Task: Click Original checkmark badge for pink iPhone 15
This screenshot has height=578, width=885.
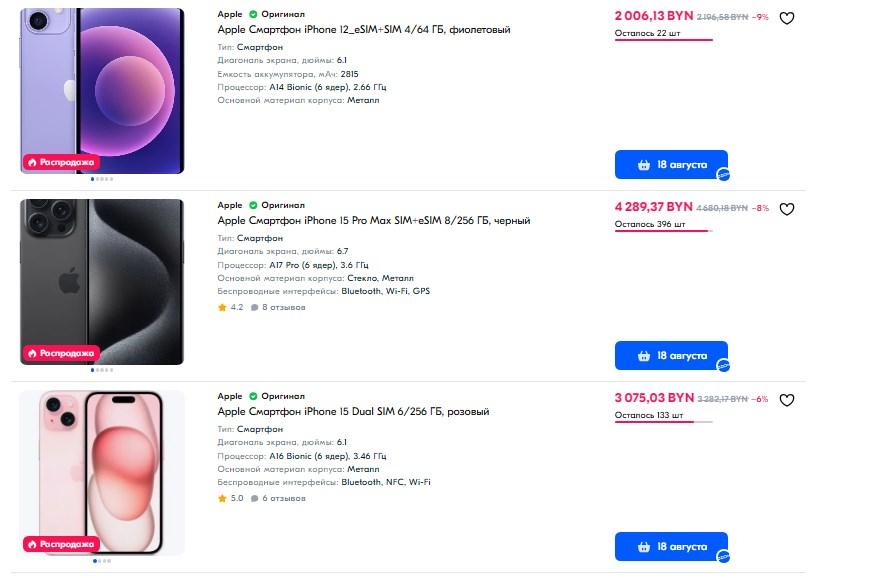Action: coord(253,396)
